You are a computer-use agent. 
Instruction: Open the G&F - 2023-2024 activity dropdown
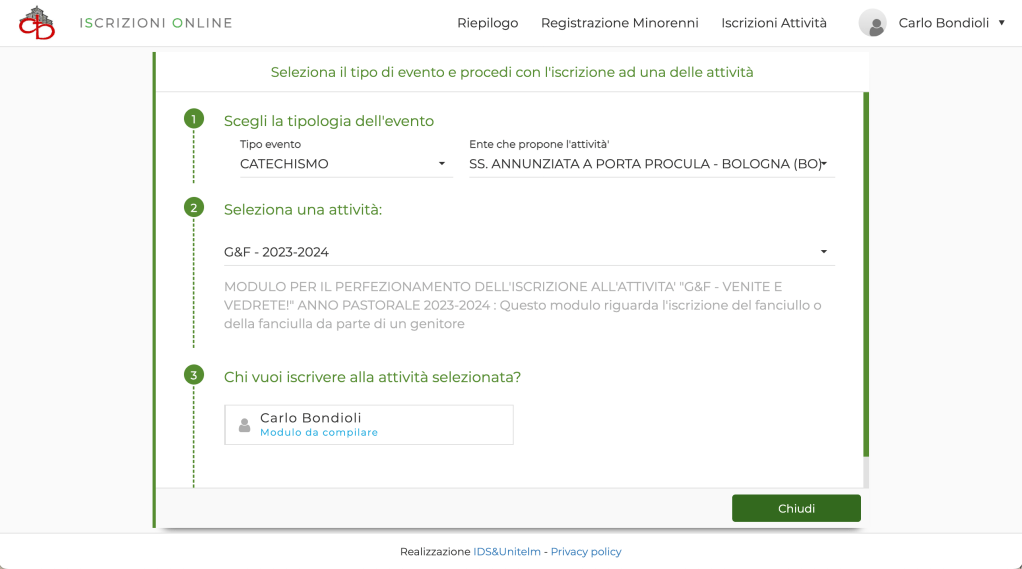coord(528,252)
